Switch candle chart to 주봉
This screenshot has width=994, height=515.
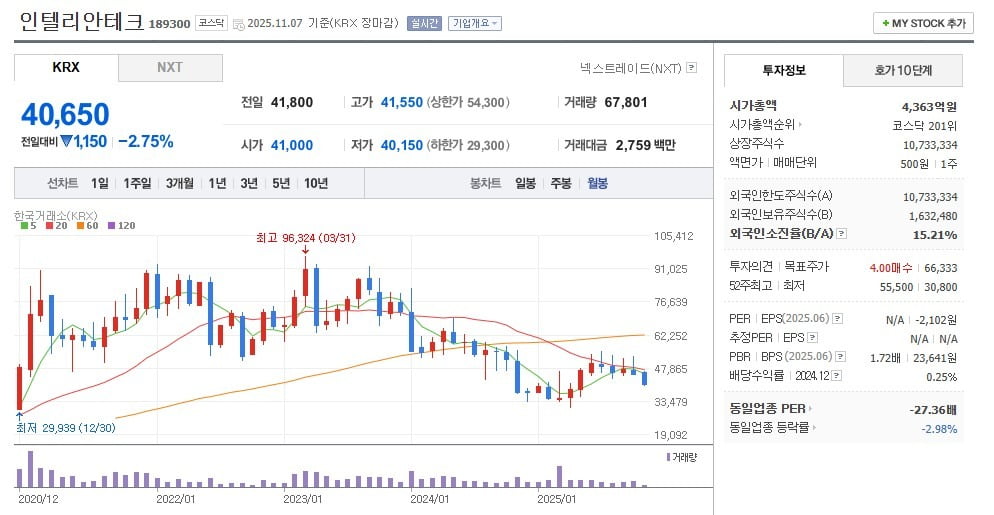[561, 183]
